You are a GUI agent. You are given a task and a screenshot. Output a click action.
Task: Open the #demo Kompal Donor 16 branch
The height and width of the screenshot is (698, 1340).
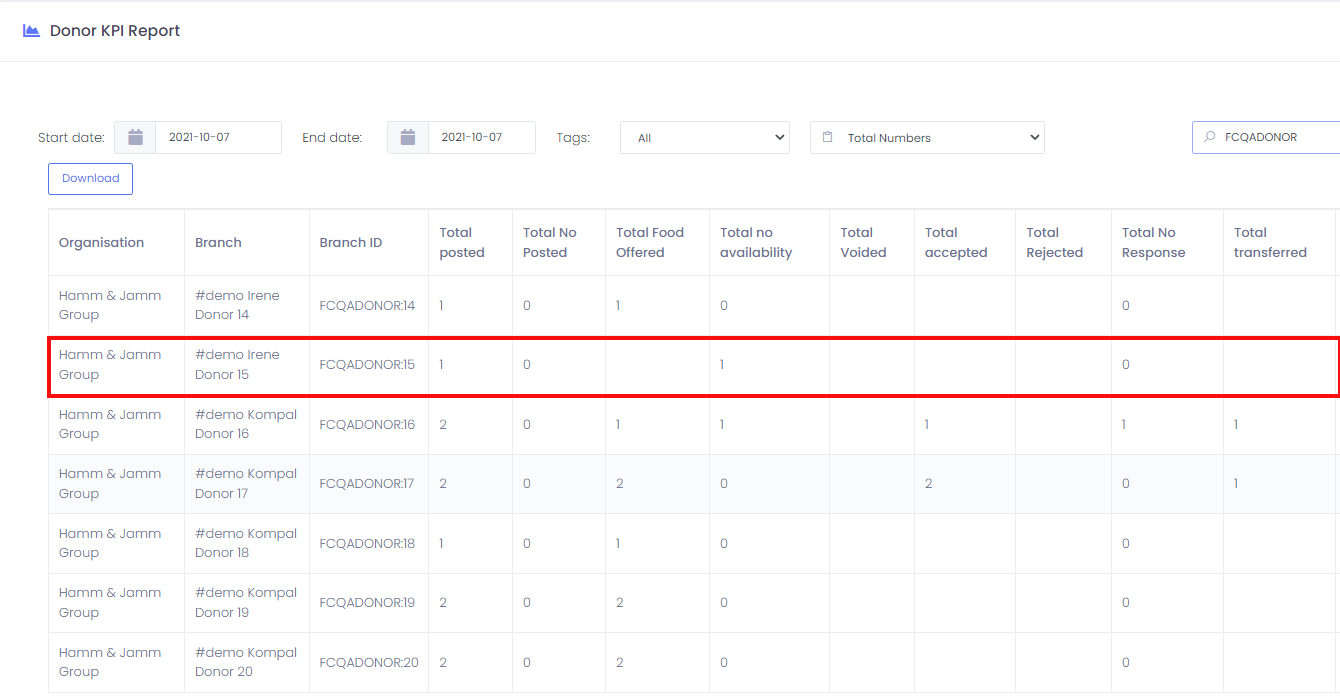[245, 424]
